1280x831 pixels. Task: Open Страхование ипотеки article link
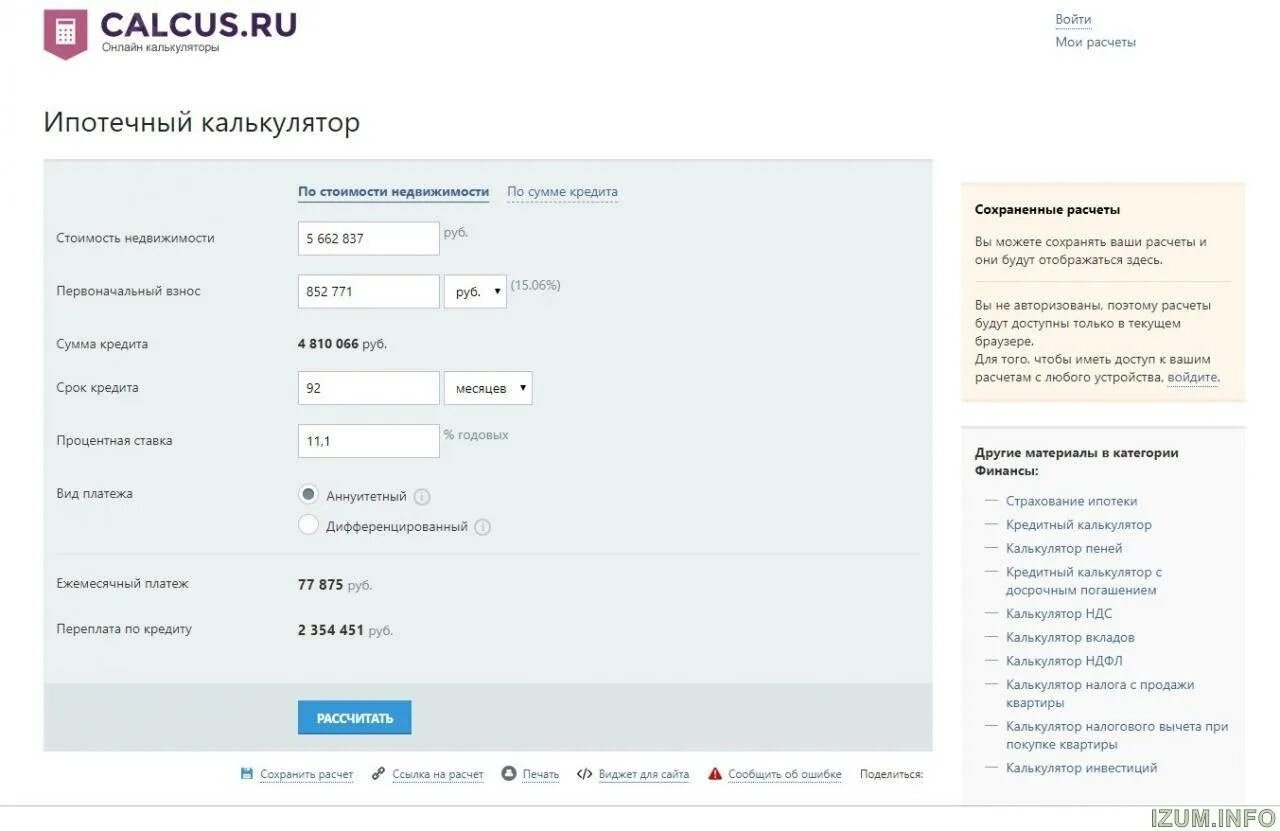click(x=1072, y=502)
